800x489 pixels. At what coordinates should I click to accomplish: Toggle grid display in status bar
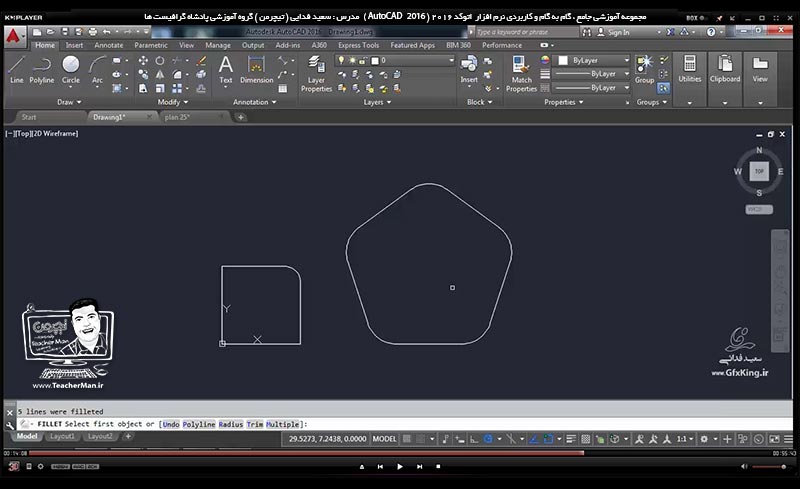tap(407, 439)
